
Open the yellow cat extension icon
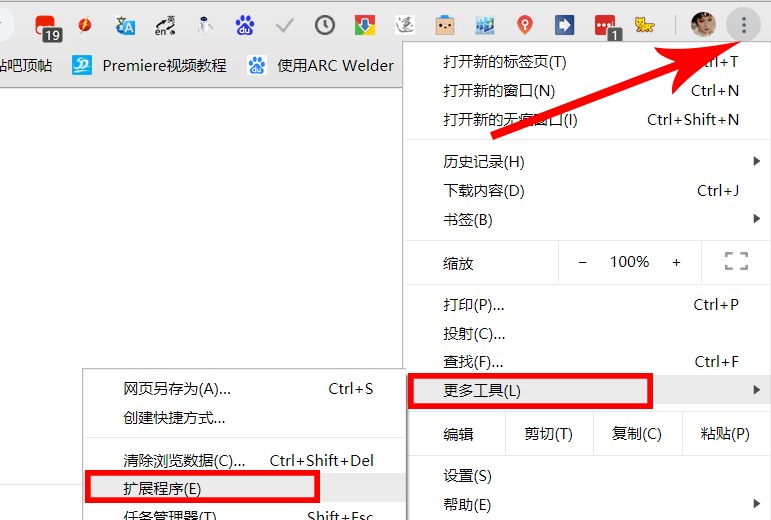click(644, 25)
